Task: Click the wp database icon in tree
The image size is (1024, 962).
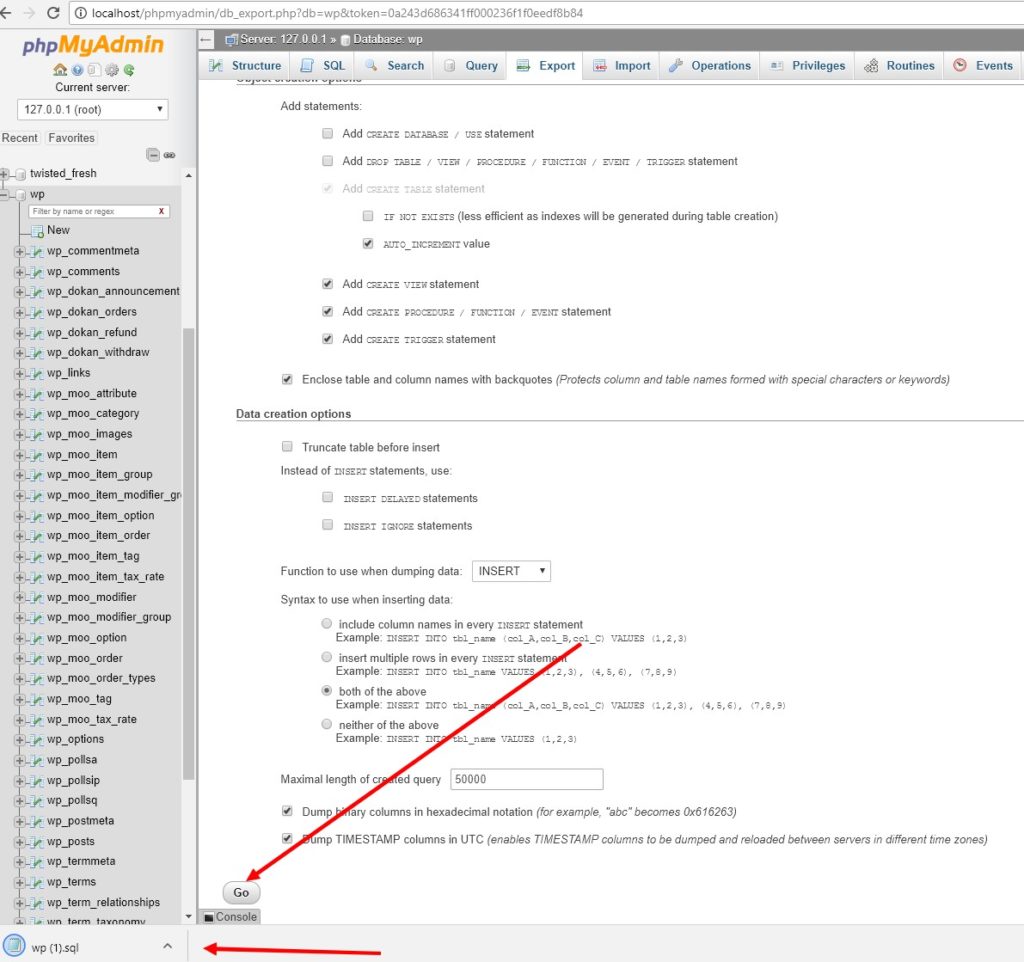Action: pyautogui.click(x=21, y=195)
